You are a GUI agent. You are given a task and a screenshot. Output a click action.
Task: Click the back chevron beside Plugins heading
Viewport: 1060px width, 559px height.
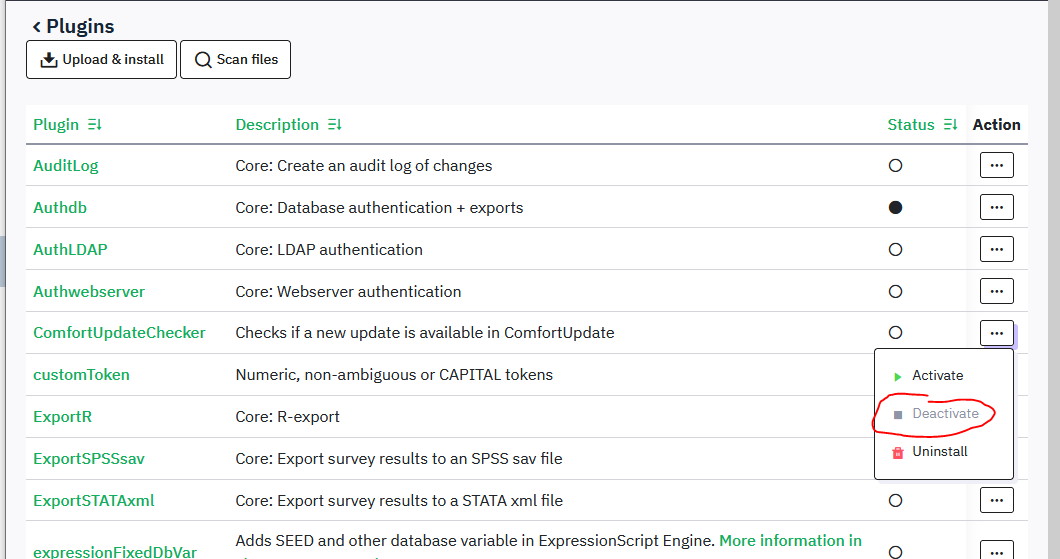(37, 27)
